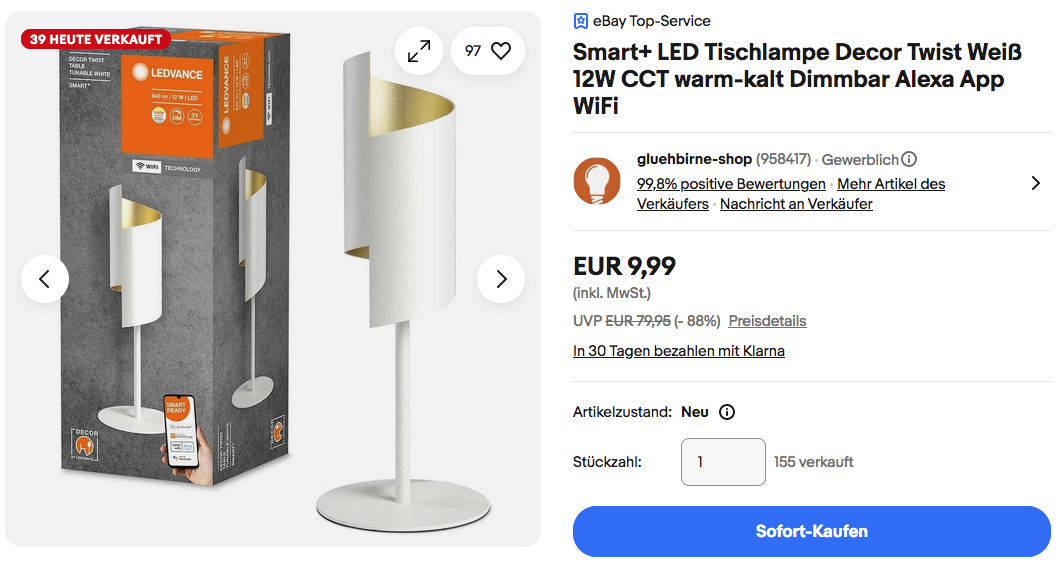The width and height of the screenshot is (1064, 563).
Task: Click the product title heading
Action: click(788, 79)
